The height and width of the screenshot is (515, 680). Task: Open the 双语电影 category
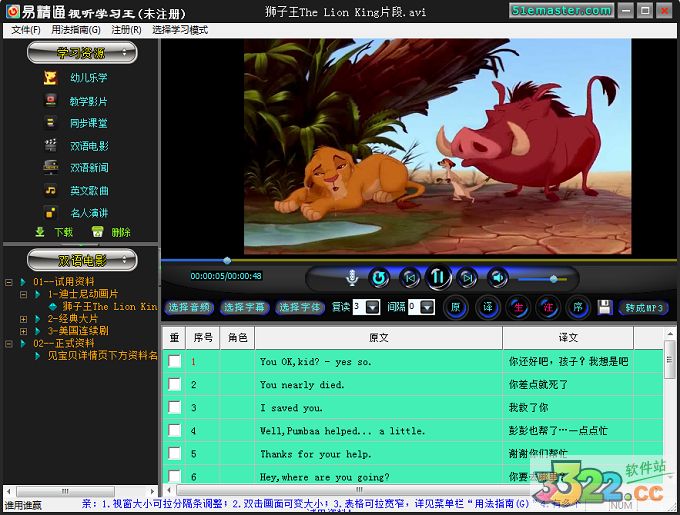89,146
